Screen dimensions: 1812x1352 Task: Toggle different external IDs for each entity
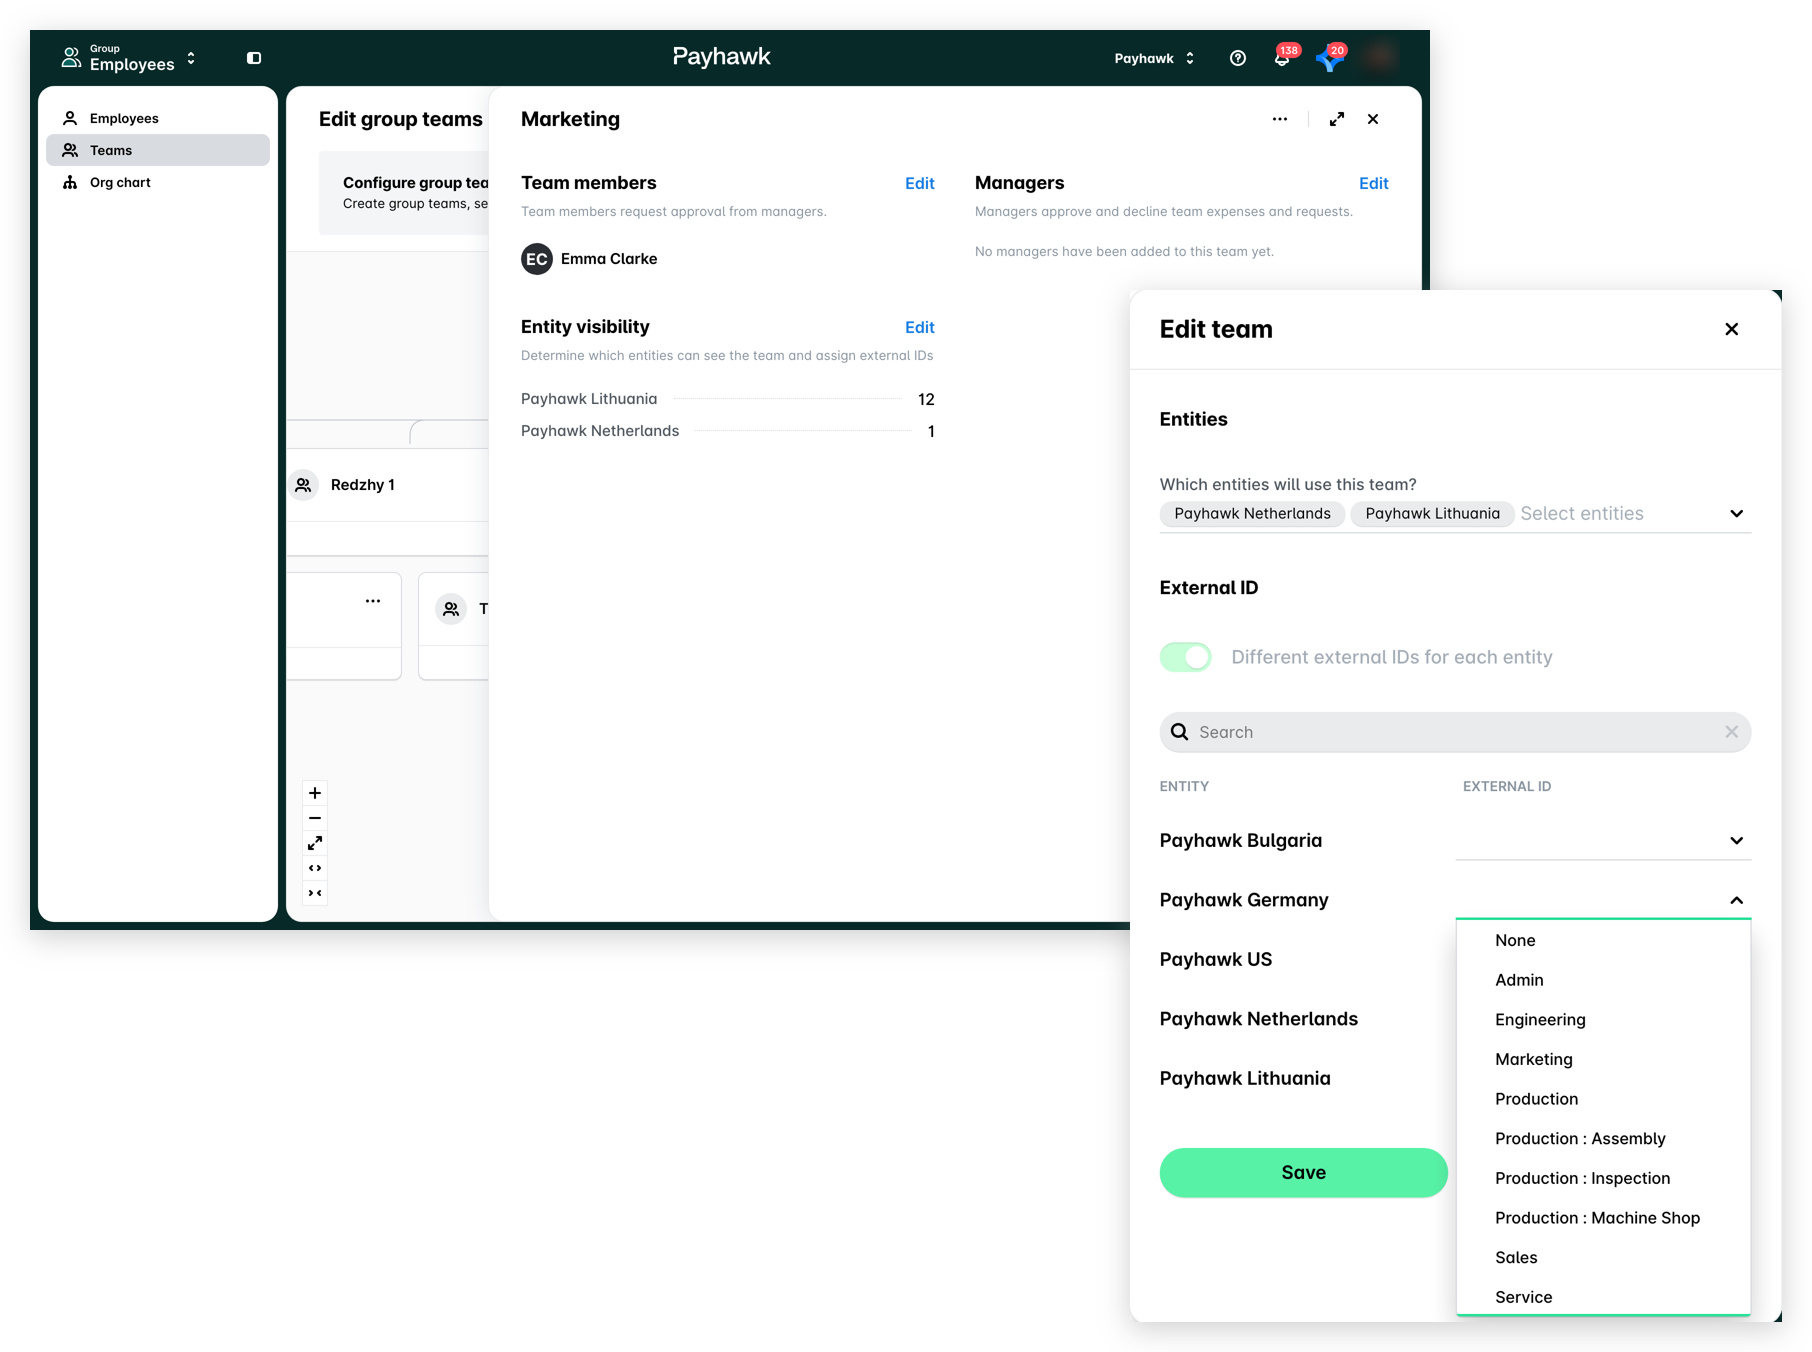(1186, 657)
